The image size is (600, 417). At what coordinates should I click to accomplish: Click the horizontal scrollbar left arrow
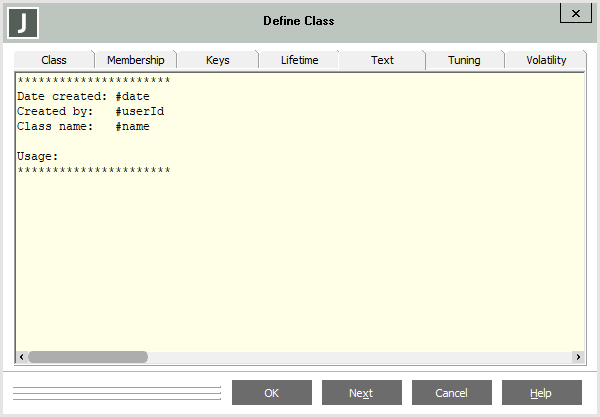[22, 357]
